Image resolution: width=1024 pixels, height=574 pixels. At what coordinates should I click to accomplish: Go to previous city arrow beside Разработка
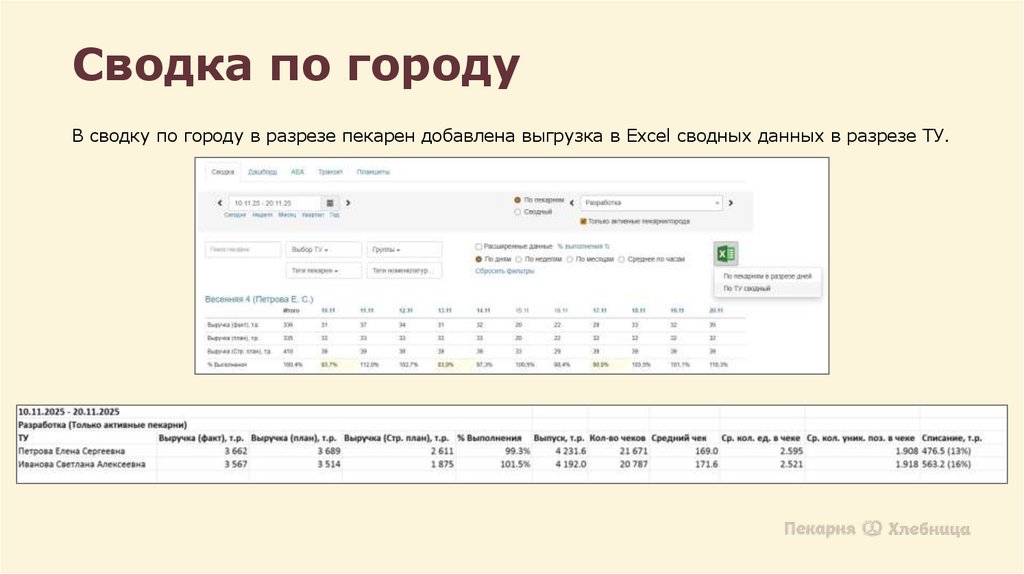(x=571, y=203)
